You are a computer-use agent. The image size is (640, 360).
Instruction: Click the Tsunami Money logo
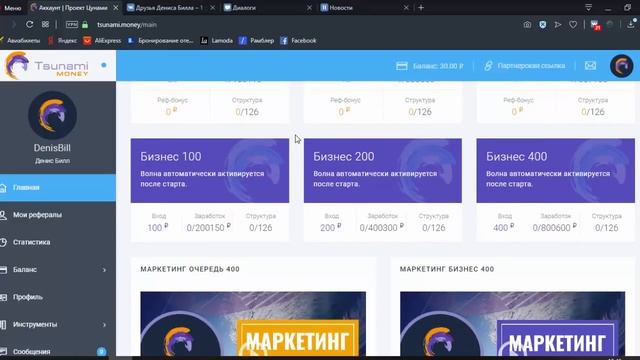(x=46, y=65)
